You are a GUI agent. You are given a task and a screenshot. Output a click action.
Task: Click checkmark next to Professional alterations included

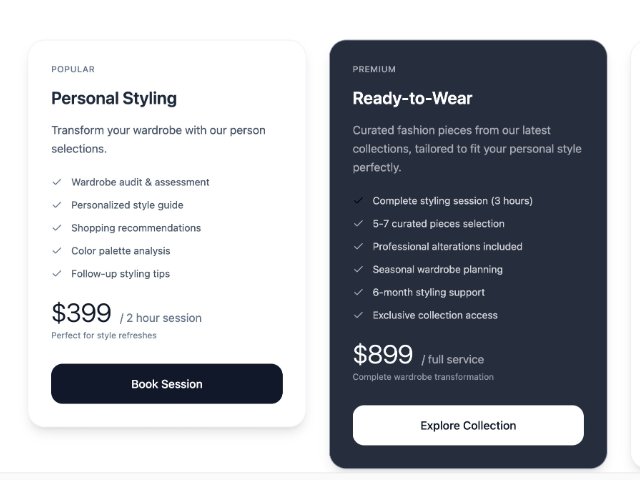[358, 247]
